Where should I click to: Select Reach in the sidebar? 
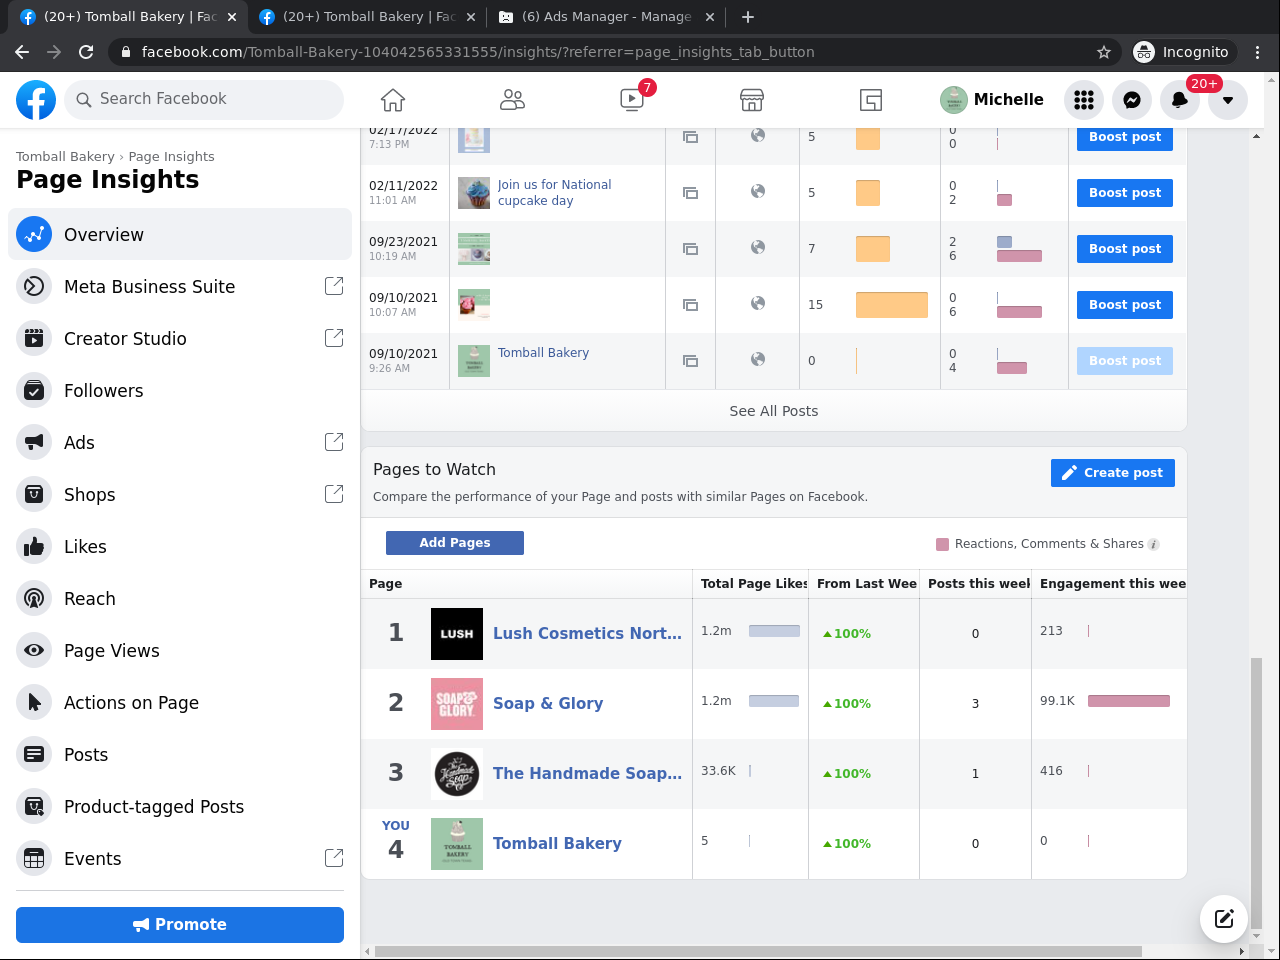[x=180, y=598]
